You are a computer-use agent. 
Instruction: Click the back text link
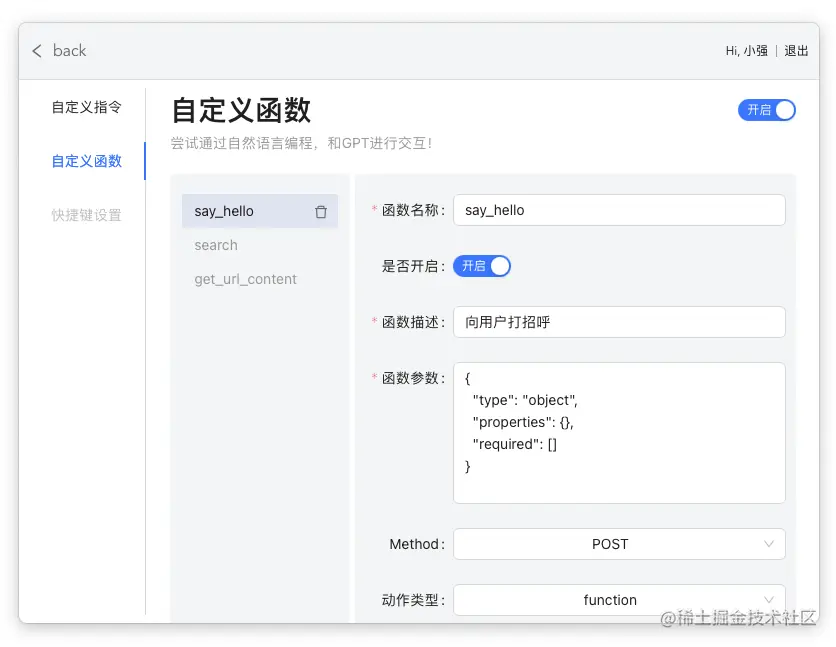69,51
